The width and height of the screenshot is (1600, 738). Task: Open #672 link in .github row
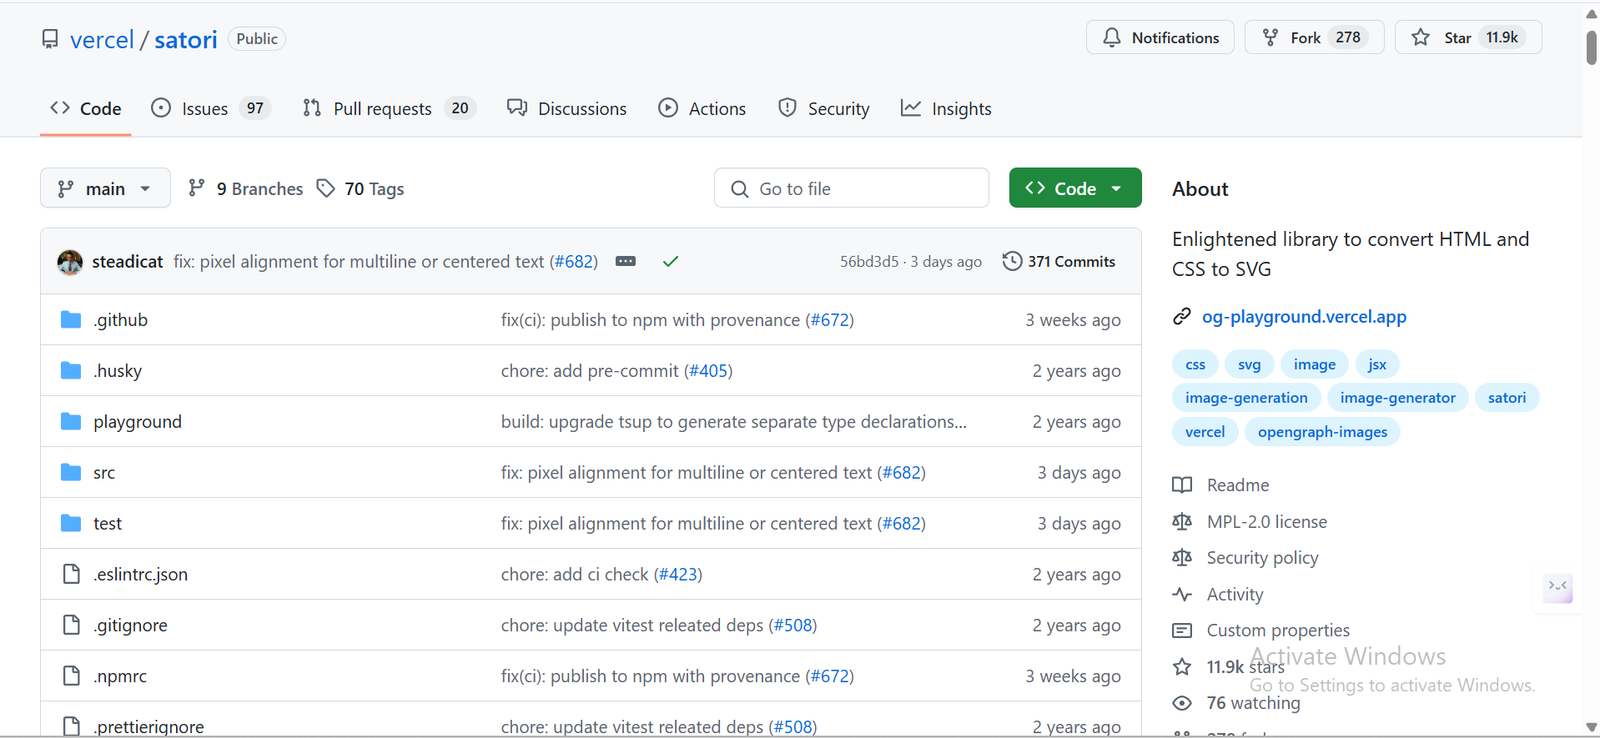click(x=830, y=320)
